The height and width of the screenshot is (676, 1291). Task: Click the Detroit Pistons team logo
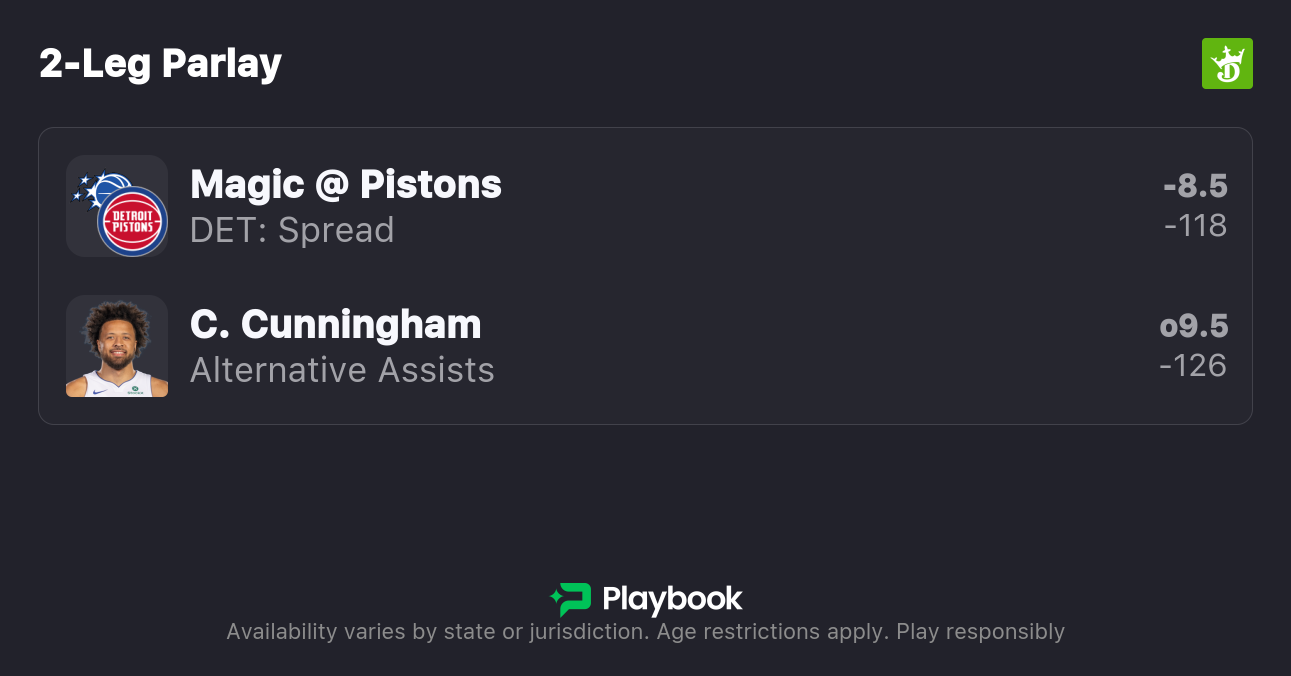click(132, 222)
